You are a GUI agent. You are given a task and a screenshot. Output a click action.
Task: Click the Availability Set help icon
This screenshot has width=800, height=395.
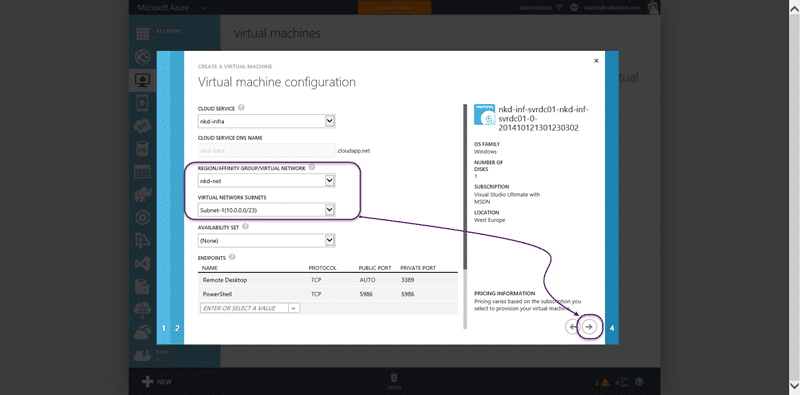[x=245, y=227]
